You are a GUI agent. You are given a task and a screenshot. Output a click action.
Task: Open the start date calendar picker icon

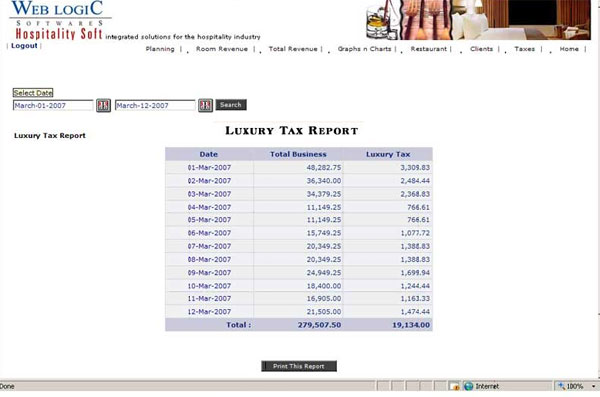[103, 105]
